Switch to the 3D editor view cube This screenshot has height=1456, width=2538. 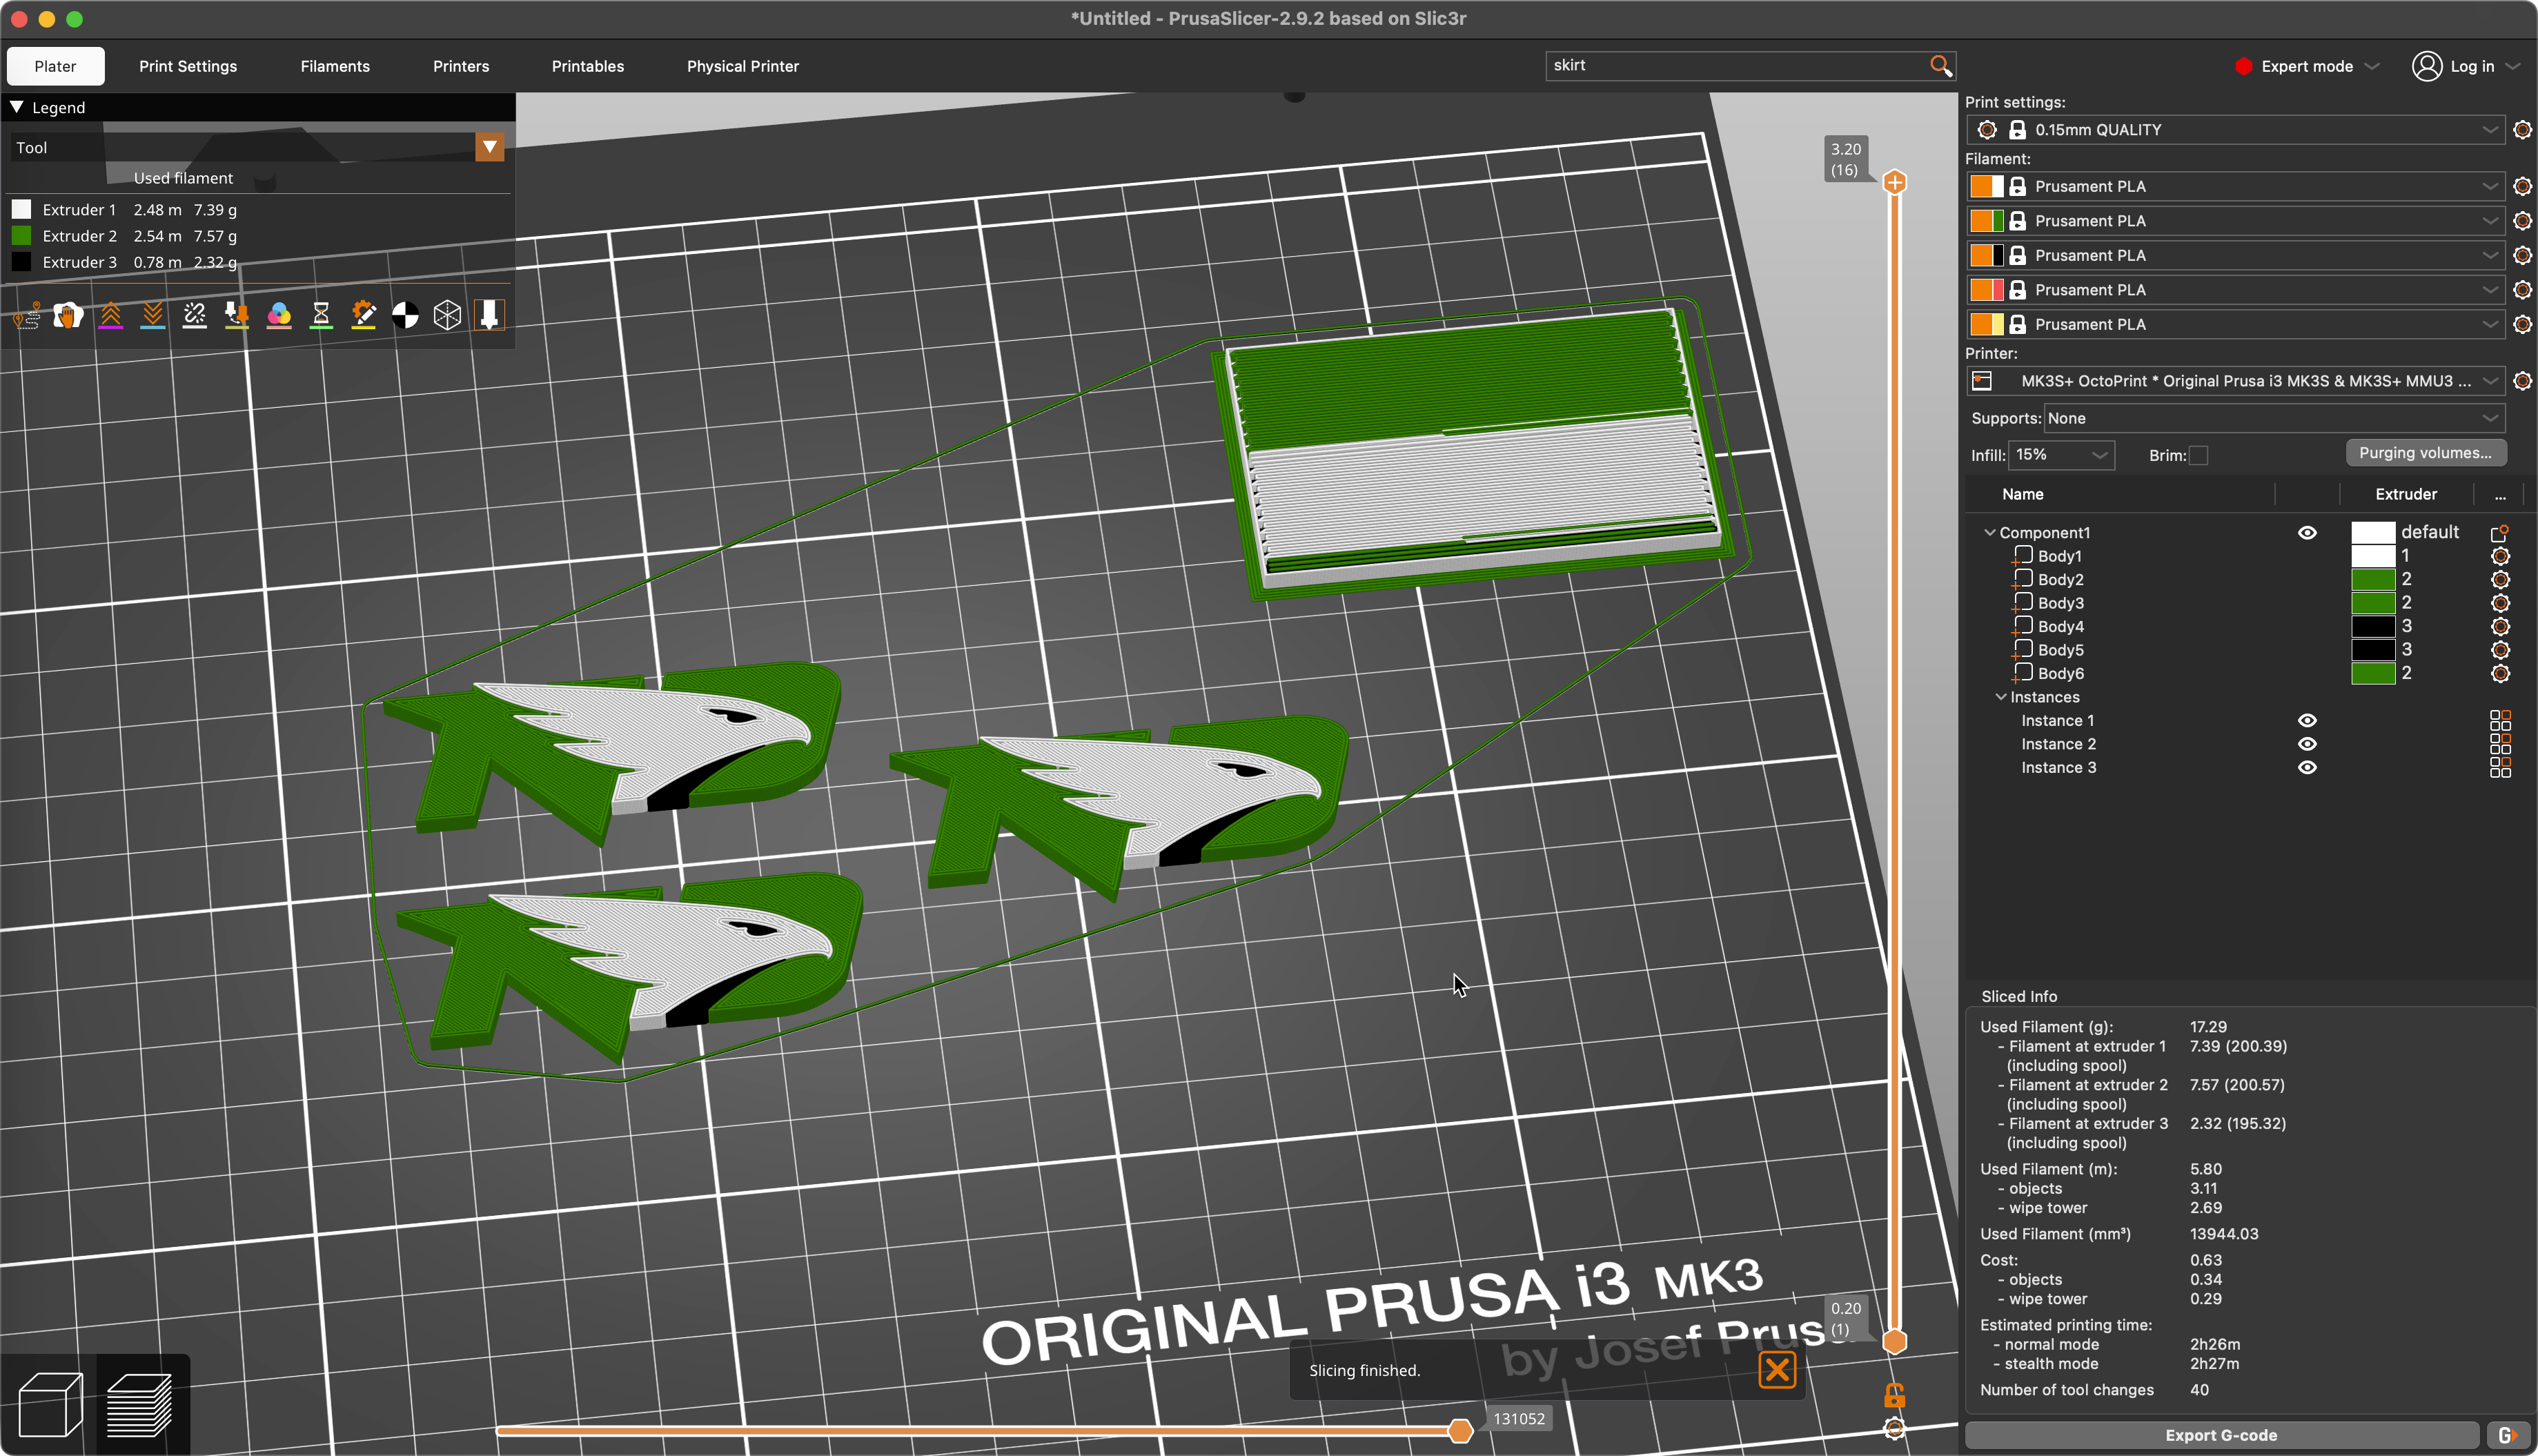click(x=50, y=1404)
